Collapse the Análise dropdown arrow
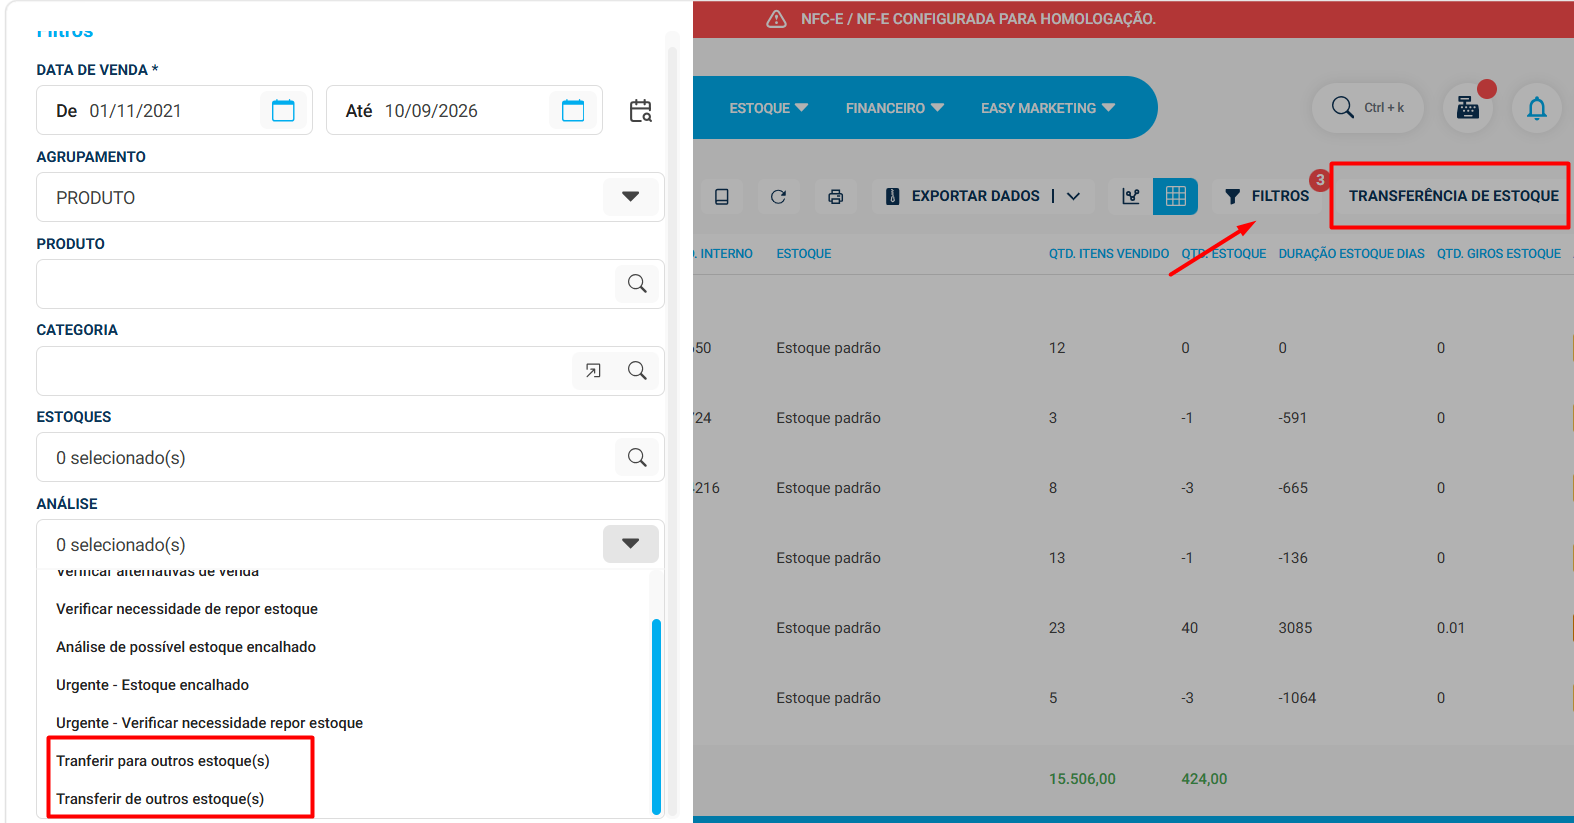The width and height of the screenshot is (1574, 823). 631,544
